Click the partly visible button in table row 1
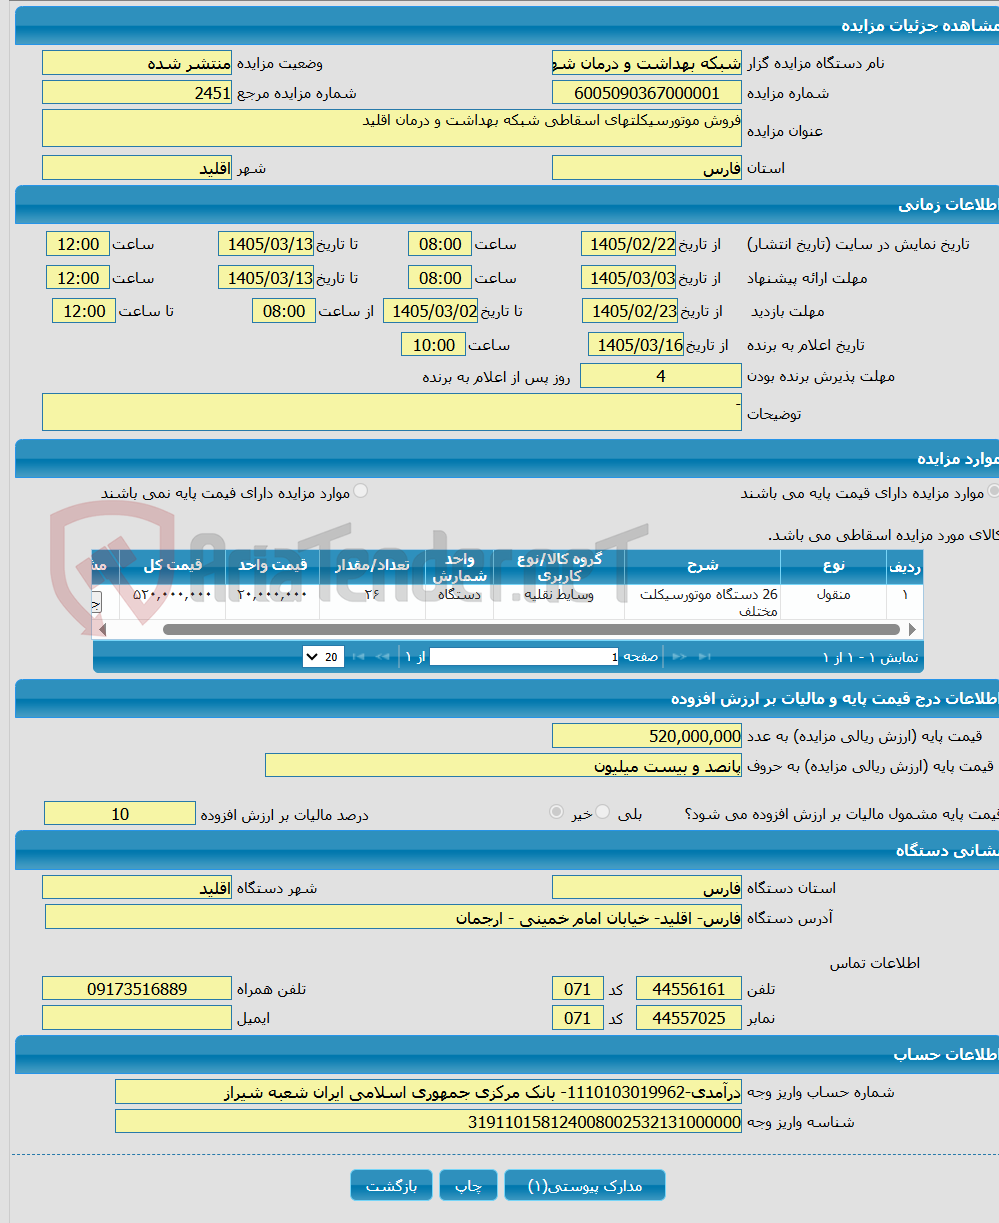 coord(96,601)
